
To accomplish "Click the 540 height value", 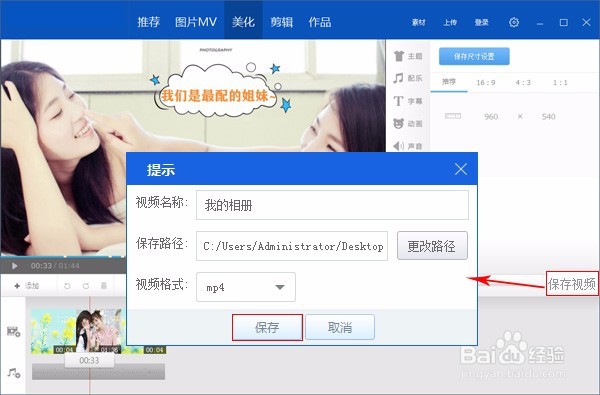I will (548, 116).
